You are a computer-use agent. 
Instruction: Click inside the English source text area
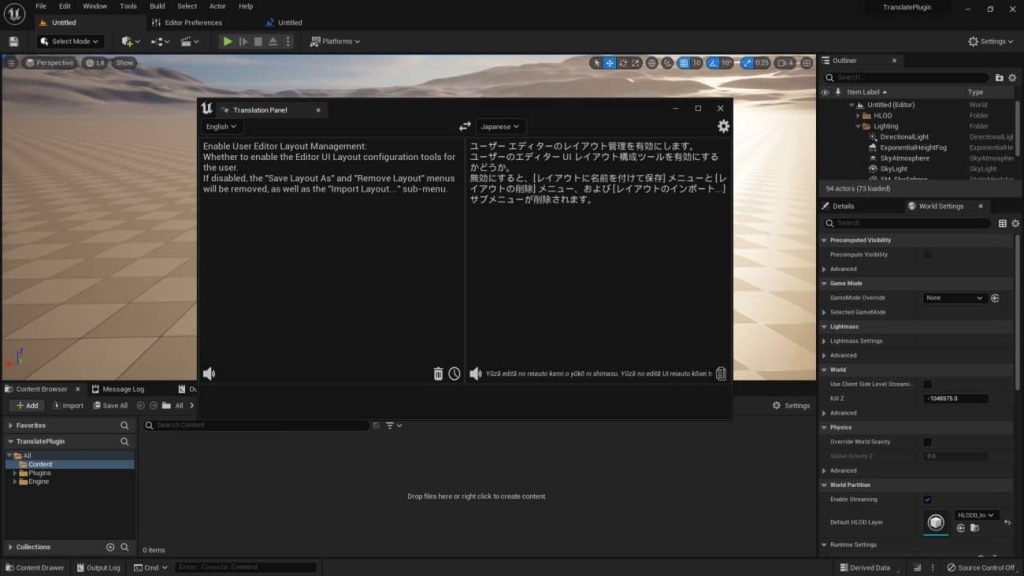point(331,251)
